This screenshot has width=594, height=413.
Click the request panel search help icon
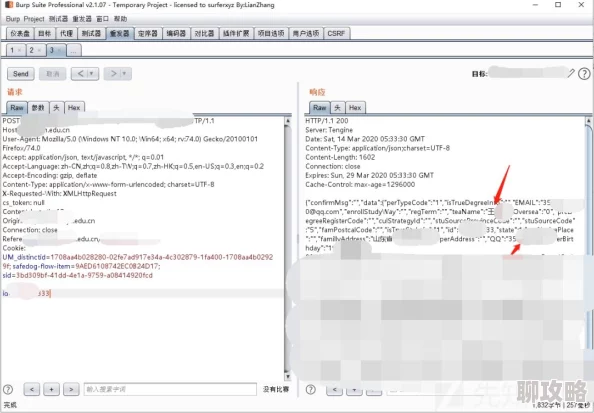8,389
